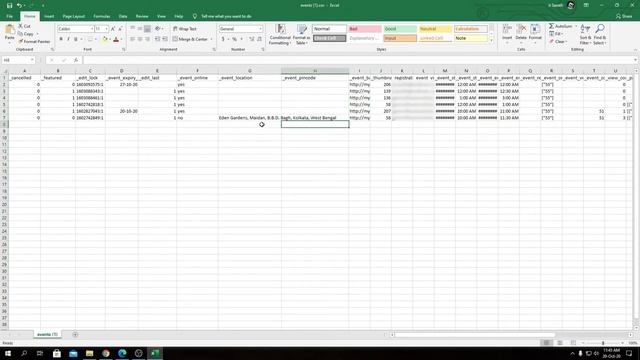The image size is (640, 360).
Task: Expand the Fill dropdown in Editing
Action: click(x=562, y=34)
